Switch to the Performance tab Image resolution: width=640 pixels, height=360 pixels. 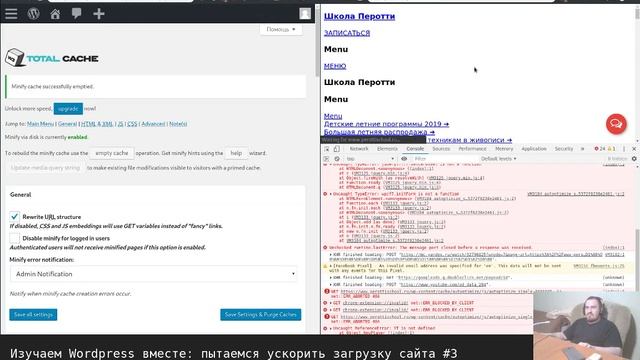coord(472,149)
